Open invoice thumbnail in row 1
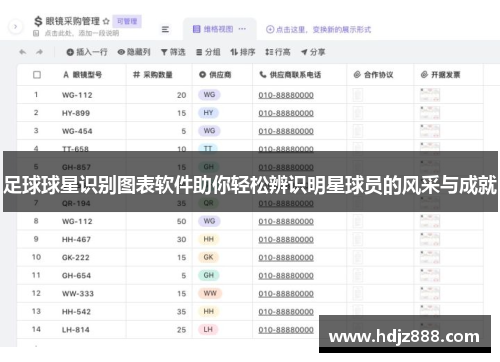Image resolution: width=500 pixels, height=362 pixels. click(x=430, y=95)
